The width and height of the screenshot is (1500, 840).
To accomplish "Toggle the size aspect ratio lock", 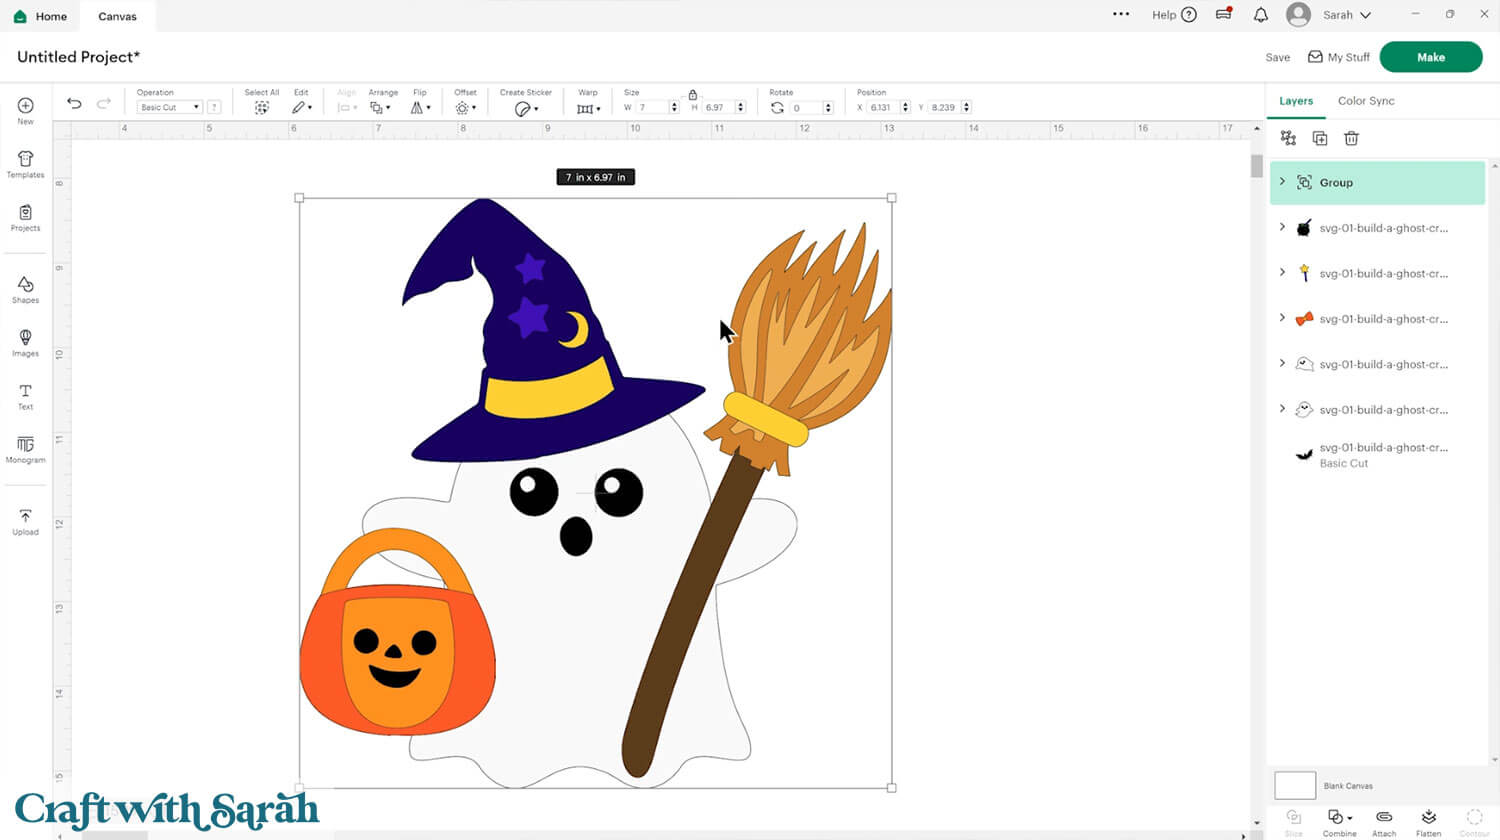I will [692, 94].
